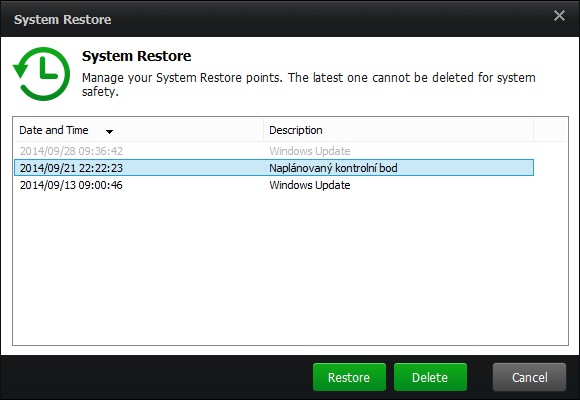Viewport: 580px width, 400px height.
Task: Click Windows Update description of the 09/13 entry
Action: point(310,185)
